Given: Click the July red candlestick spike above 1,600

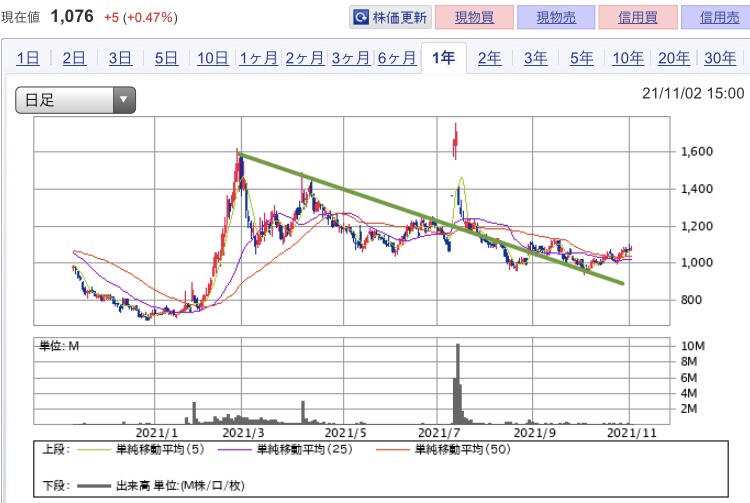Looking at the screenshot, I should point(455,141).
